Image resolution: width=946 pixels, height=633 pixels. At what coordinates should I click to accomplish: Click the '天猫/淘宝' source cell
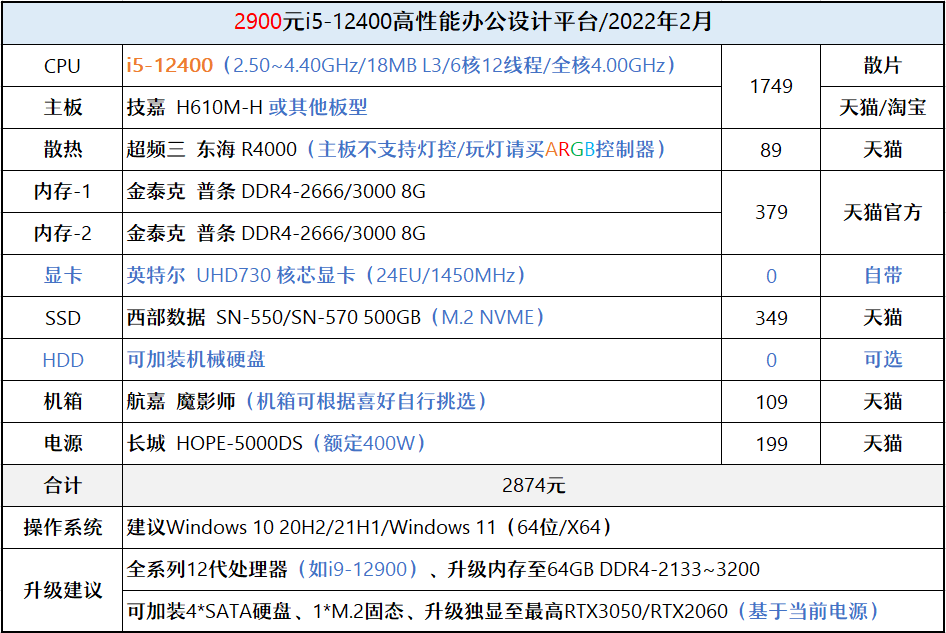tap(882, 107)
